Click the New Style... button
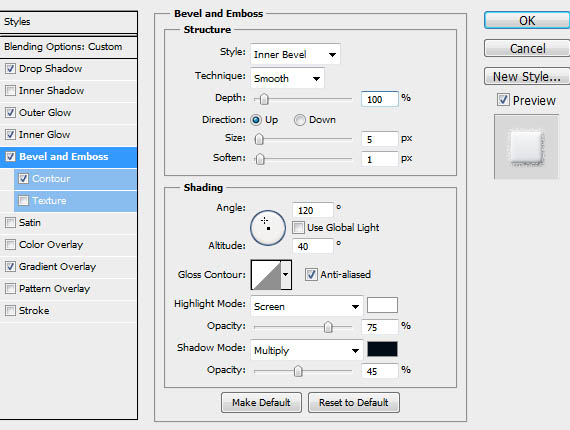This screenshot has height=430, width=570. pos(527,76)
